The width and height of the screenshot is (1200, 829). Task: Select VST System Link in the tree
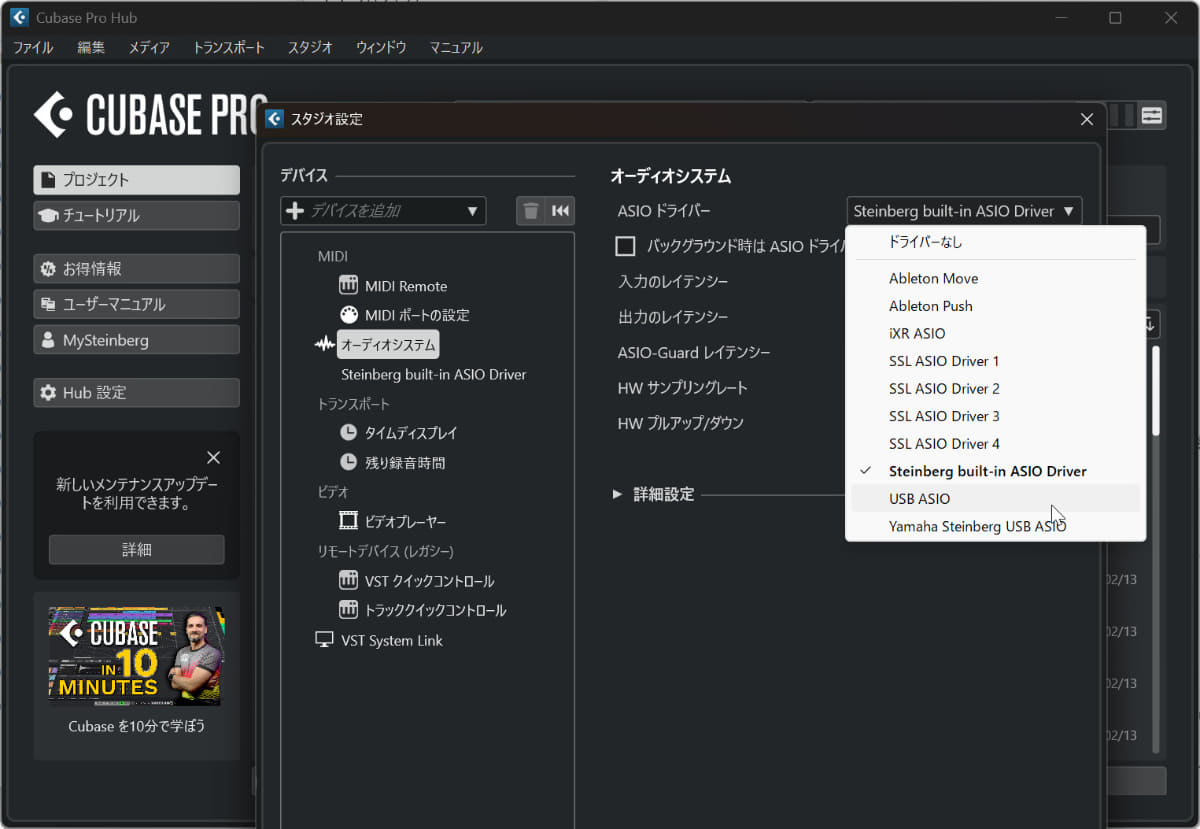pos(392,640)
